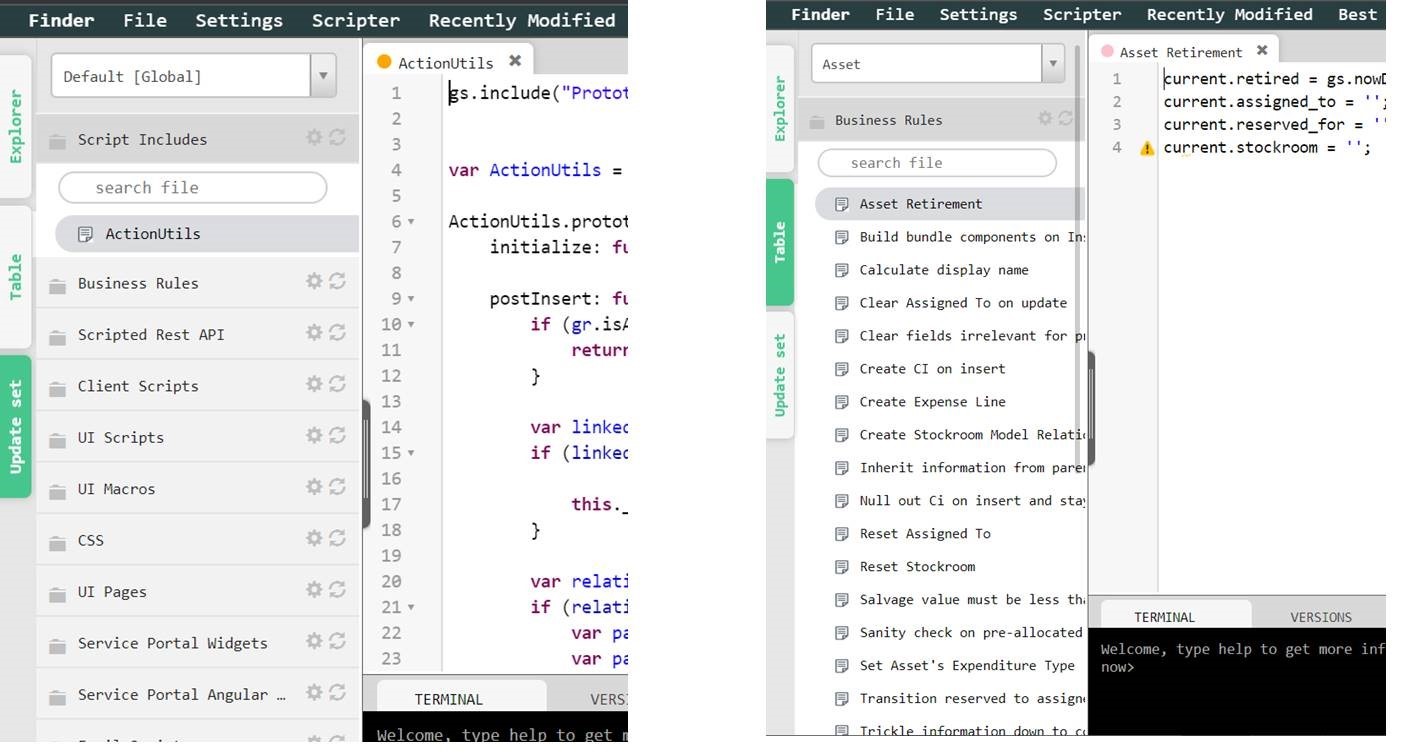Image resolution: width=1409 pixels, height=754 pixels.
Task: Collapse the code fold at line 6
Action: click(411, 222)
